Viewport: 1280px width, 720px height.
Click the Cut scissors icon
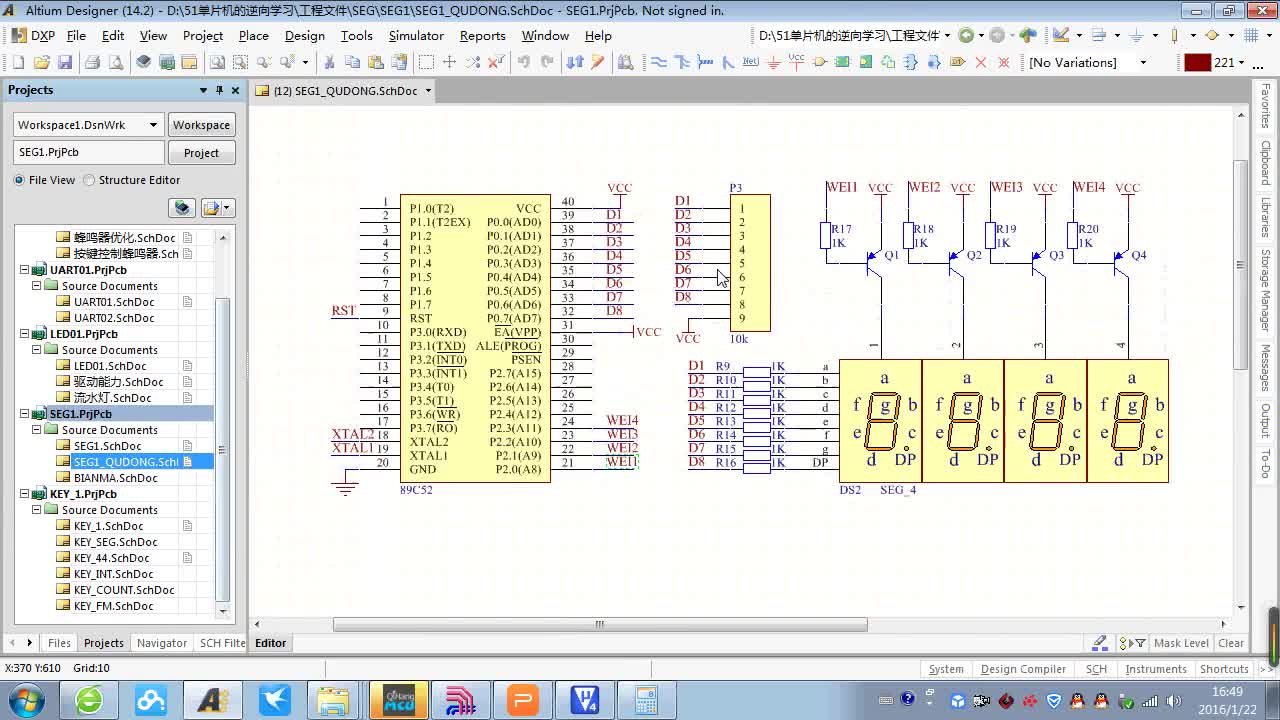(329, 62)
